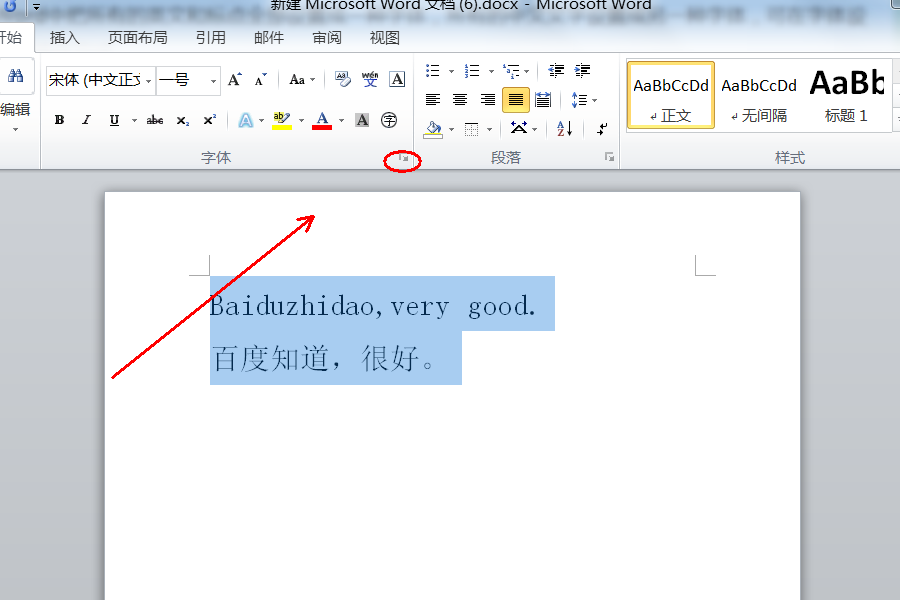Switch to 插入 tab
Viewport: 900px width, 600px height.
(64, 38)
